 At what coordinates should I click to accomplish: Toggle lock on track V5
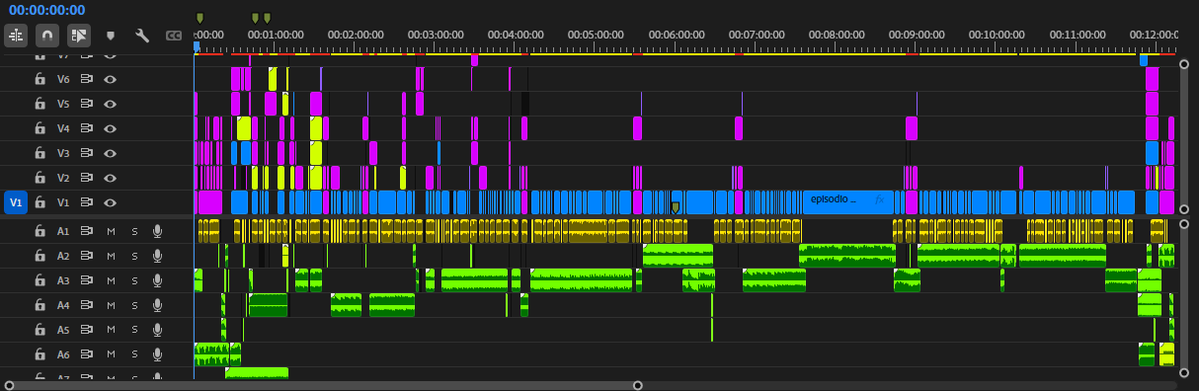coord(39,103)
